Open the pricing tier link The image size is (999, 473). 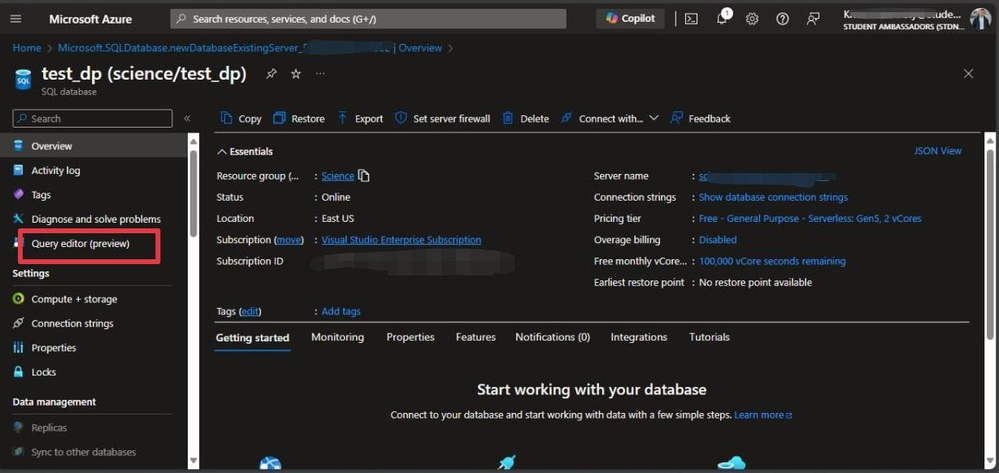click(x=810, y=219)
